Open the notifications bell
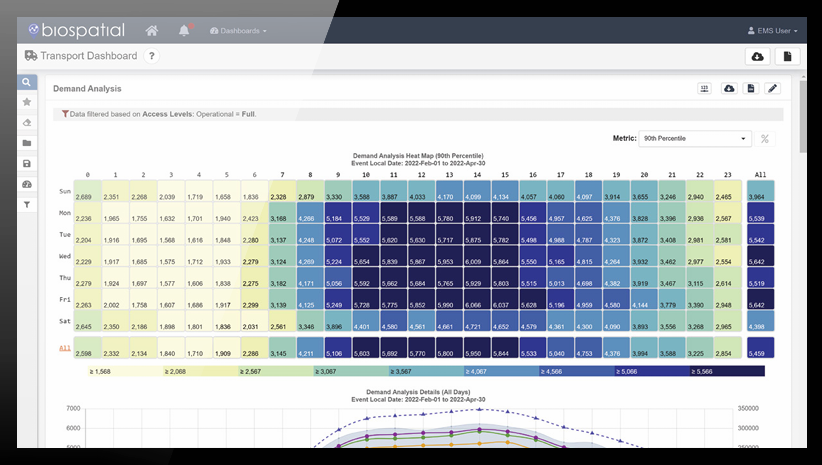This screenshot has width=822, height=465. click(x=184, y=30)
